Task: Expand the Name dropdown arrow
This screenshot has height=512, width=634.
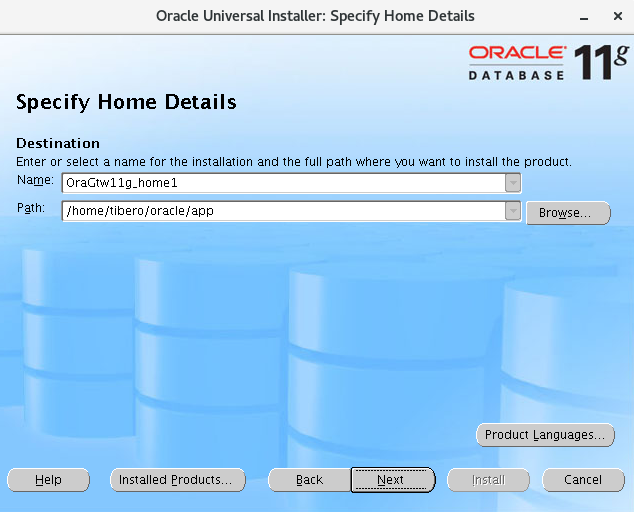Action: tap(513, 183)
